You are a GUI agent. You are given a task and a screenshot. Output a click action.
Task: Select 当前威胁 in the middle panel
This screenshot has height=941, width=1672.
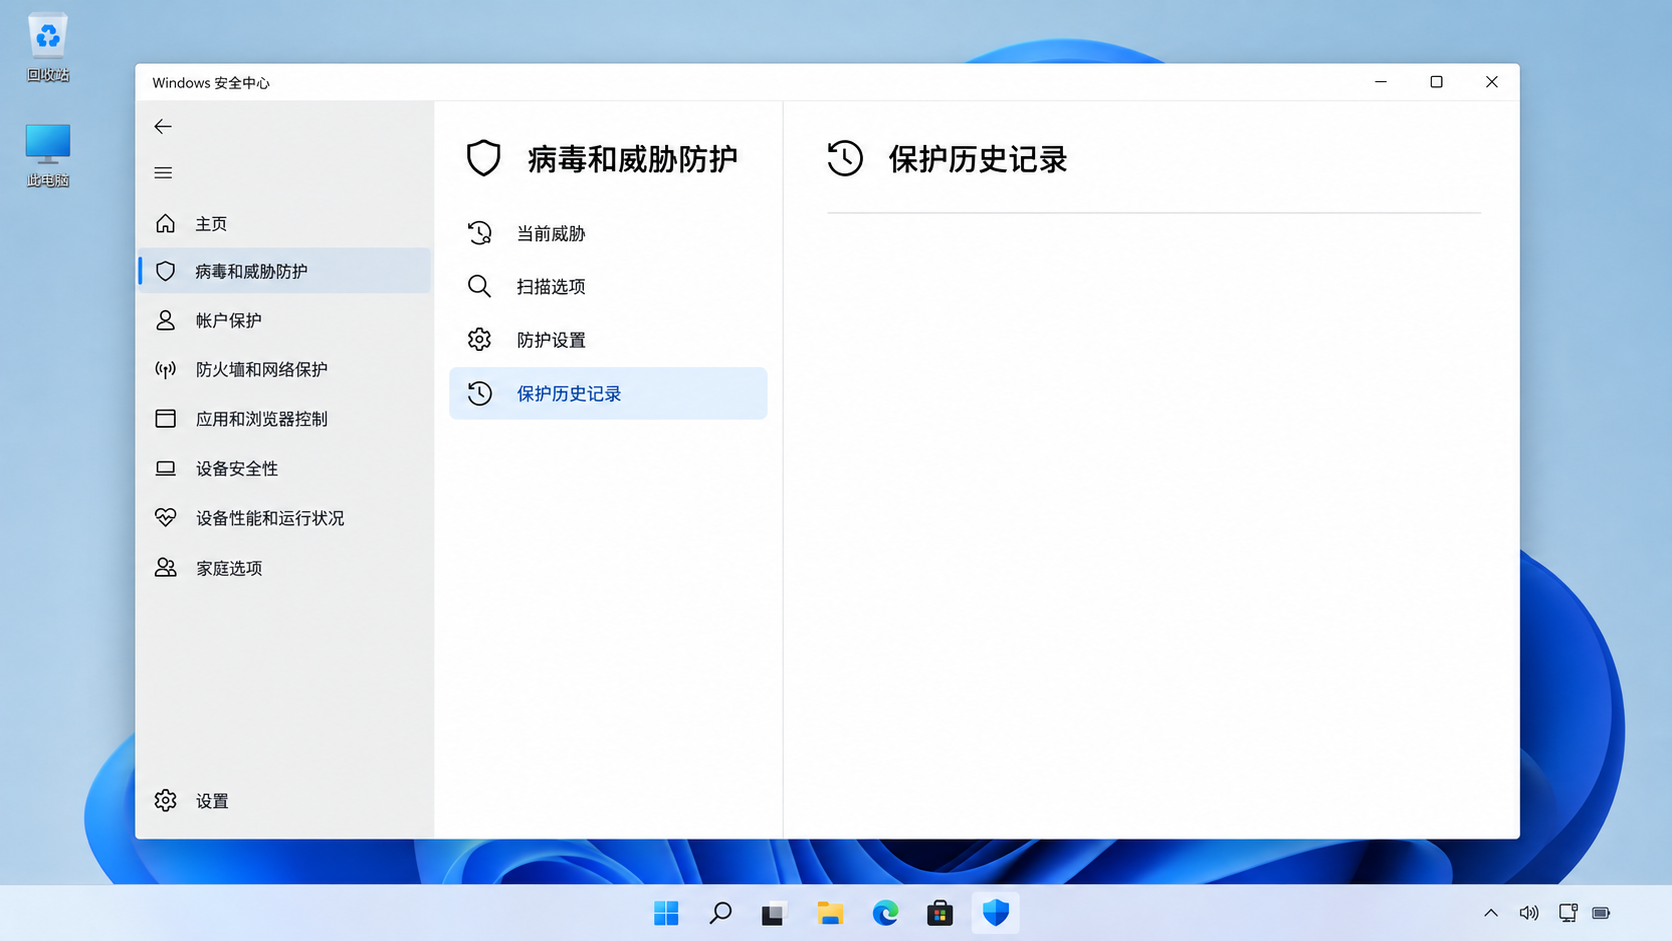[x=608, y=233]
